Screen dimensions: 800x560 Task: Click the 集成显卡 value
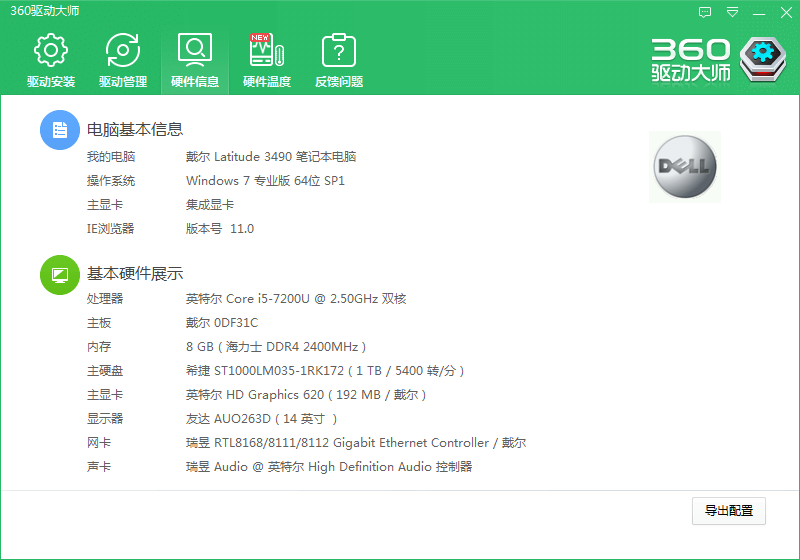[x=210, y=205]
